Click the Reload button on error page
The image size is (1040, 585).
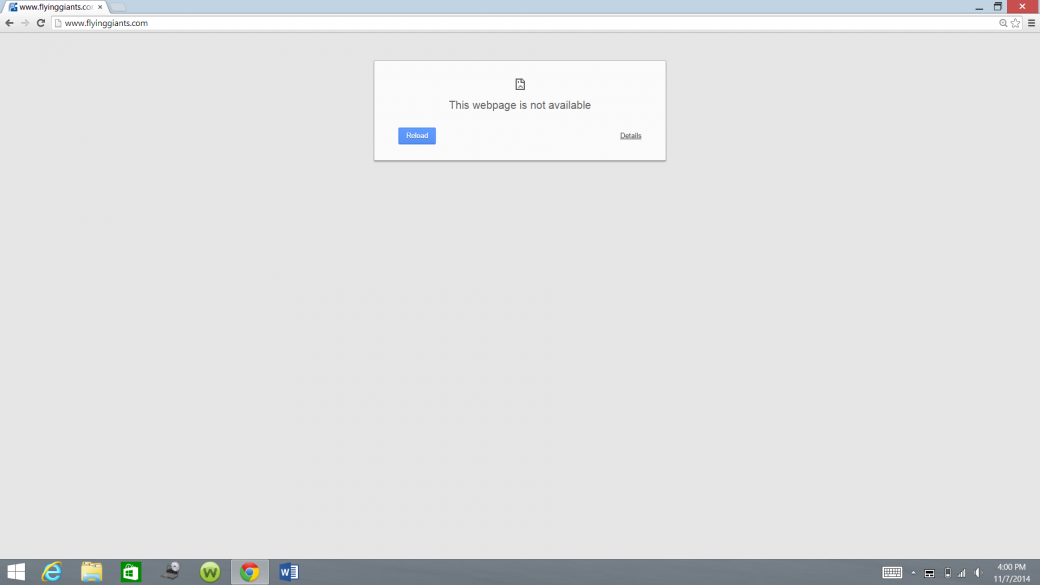point(416,136)
